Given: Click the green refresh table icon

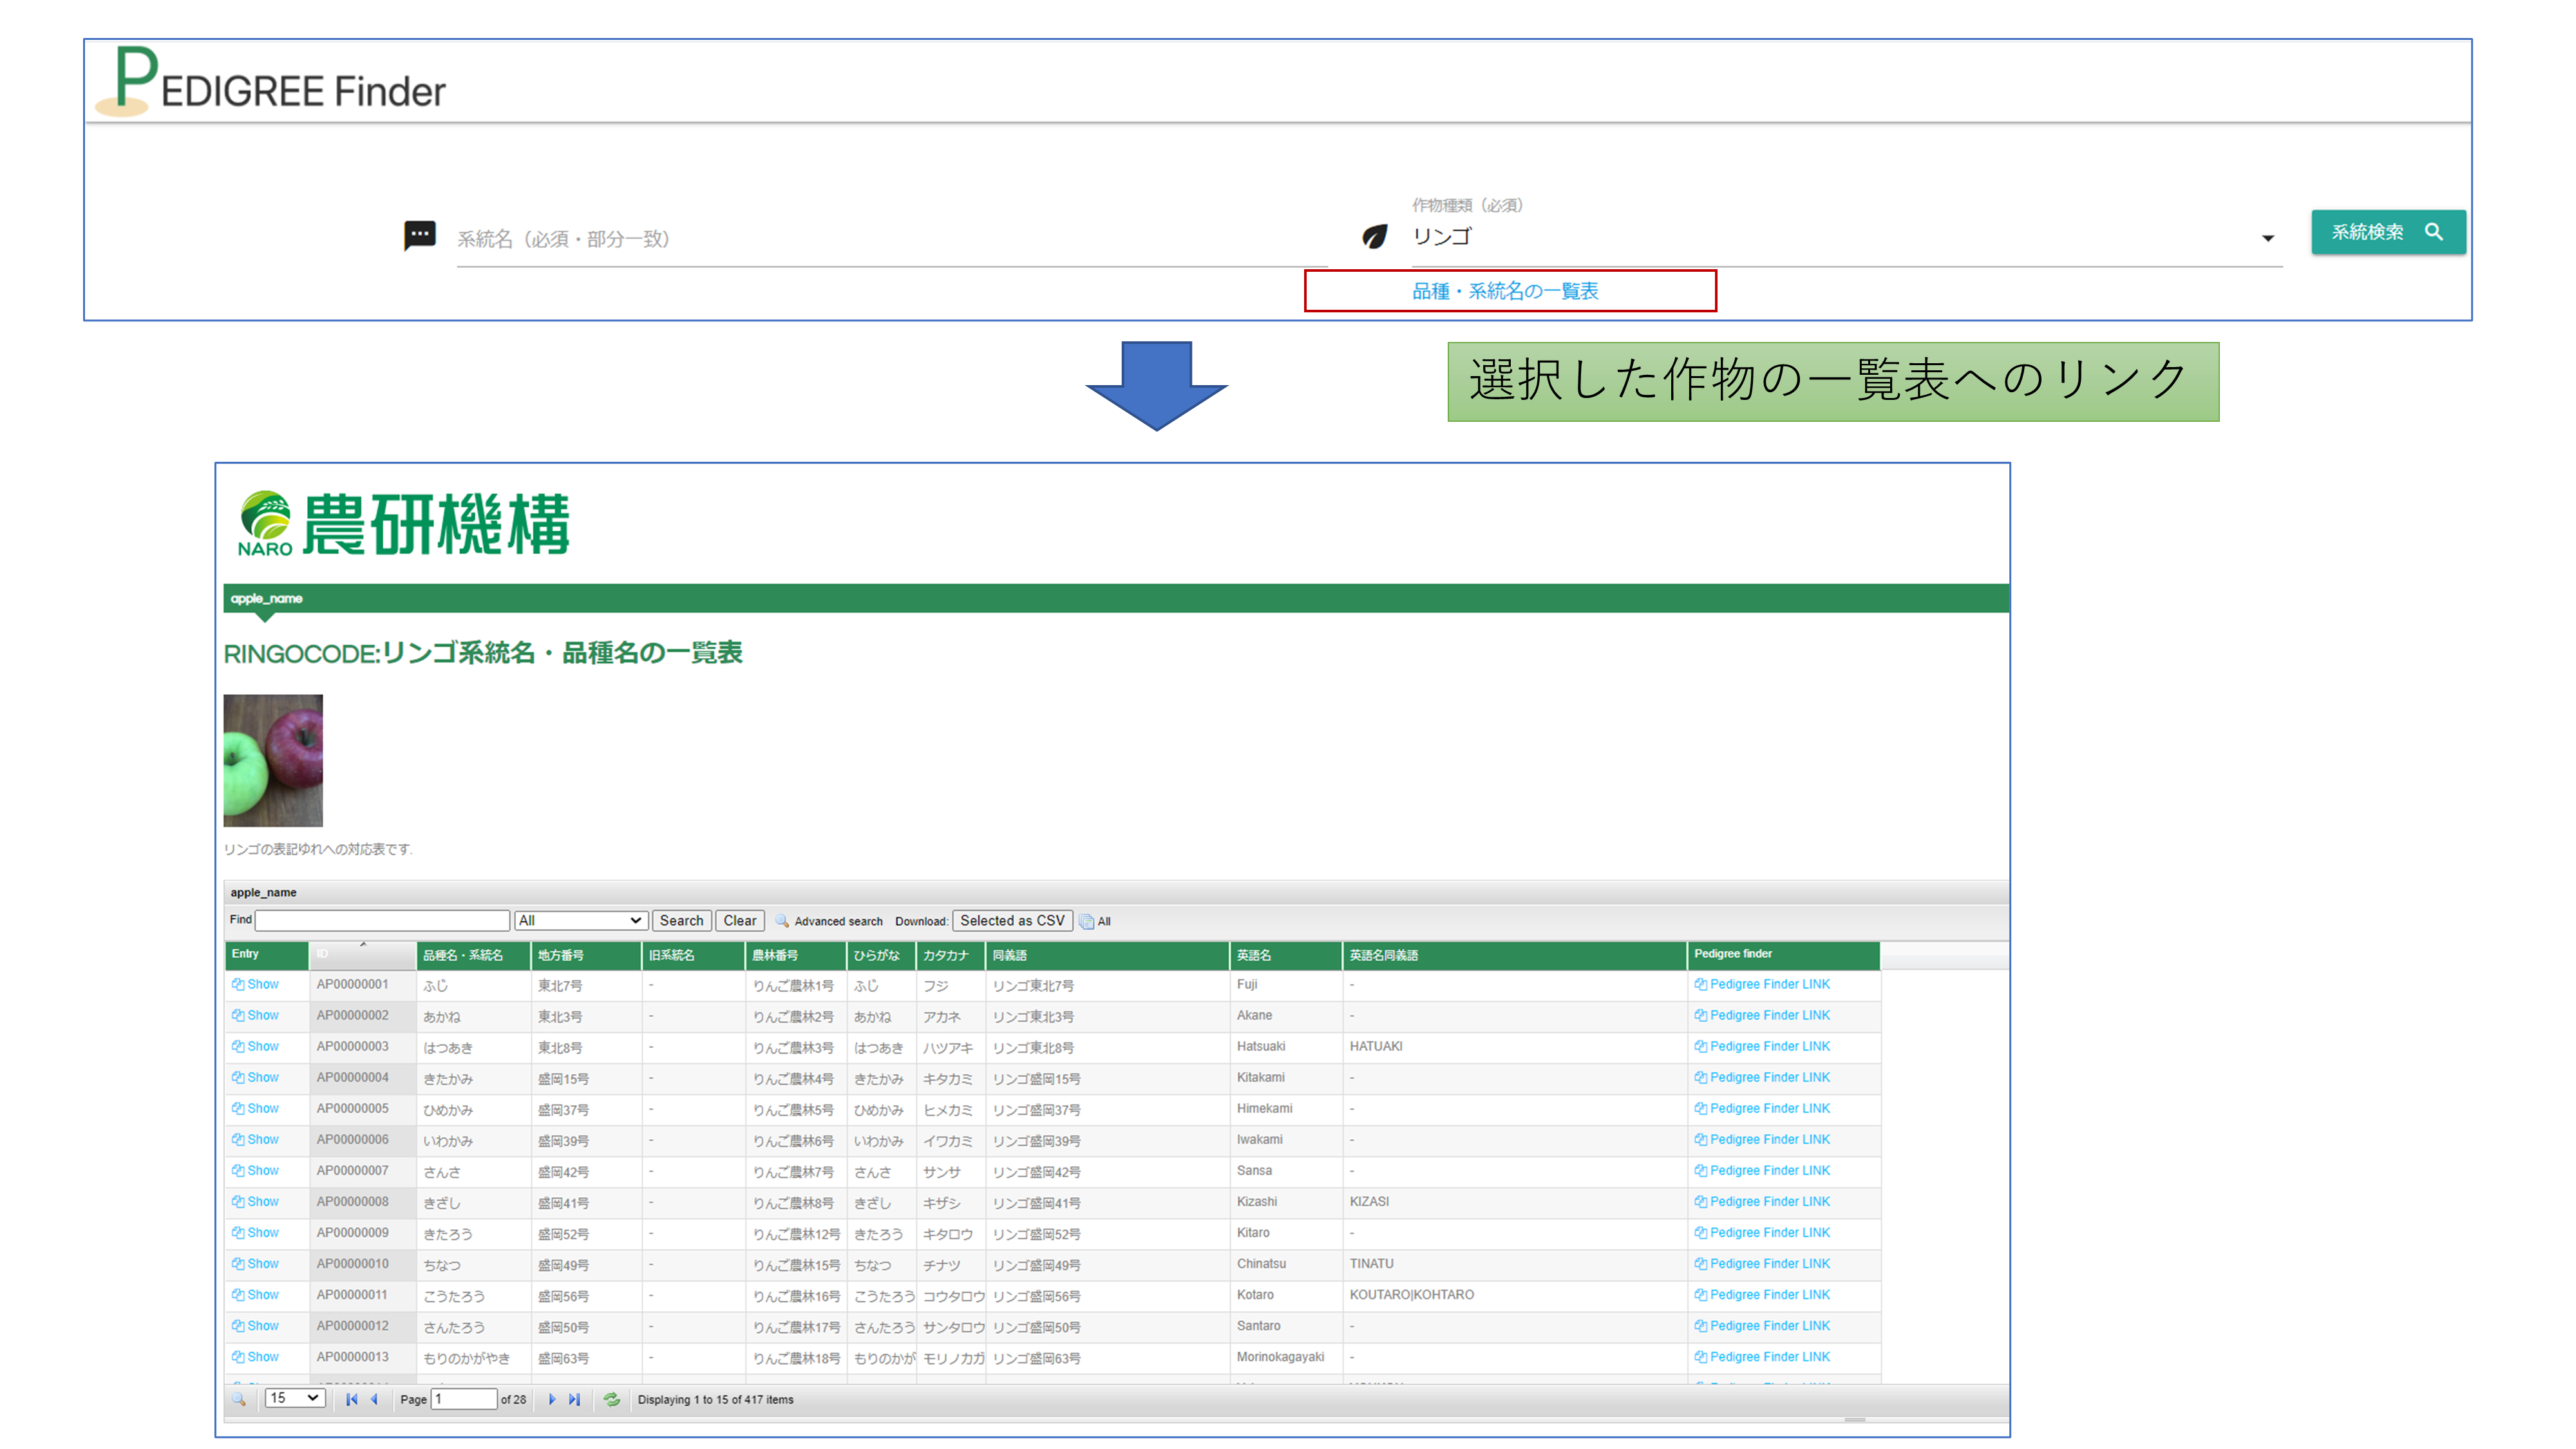Looking at the screenshot, I should 611,1399.
